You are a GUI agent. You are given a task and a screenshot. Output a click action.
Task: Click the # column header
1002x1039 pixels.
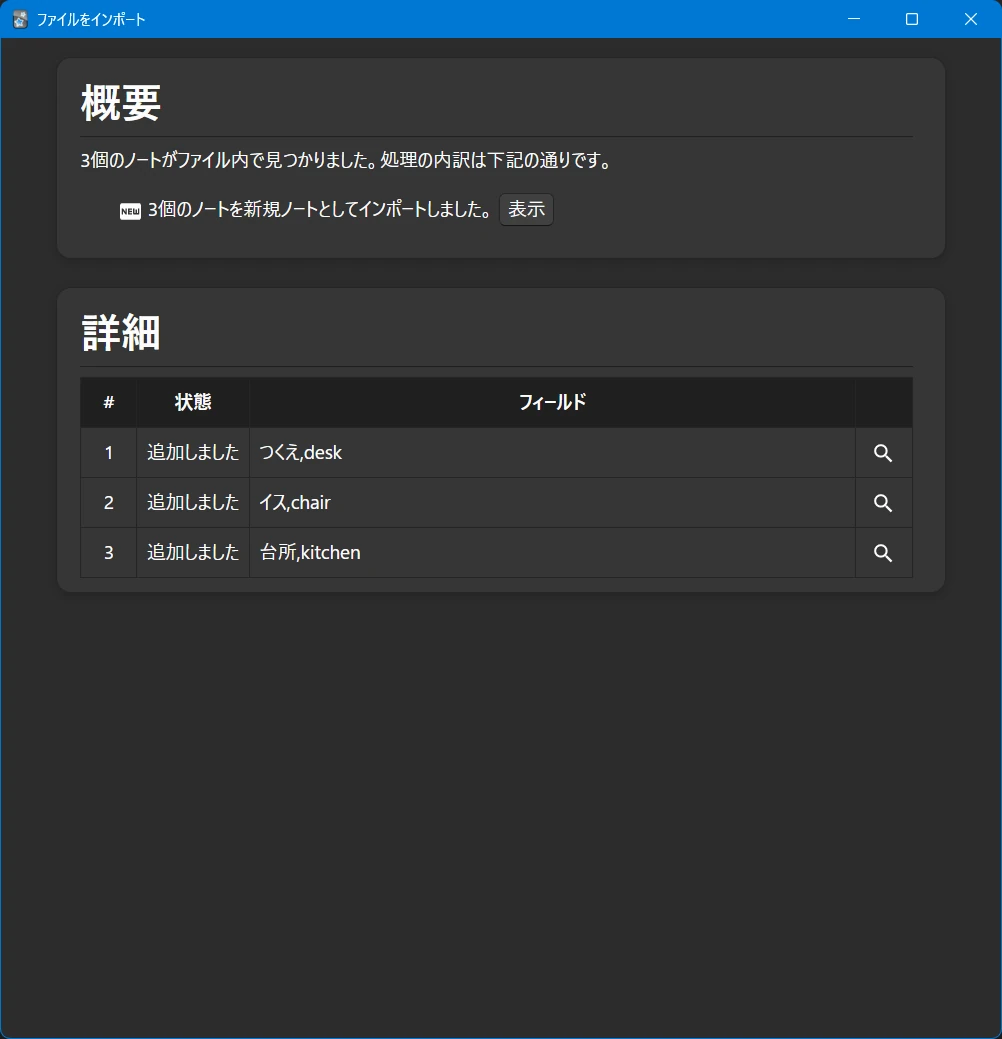tap(109, 403)
